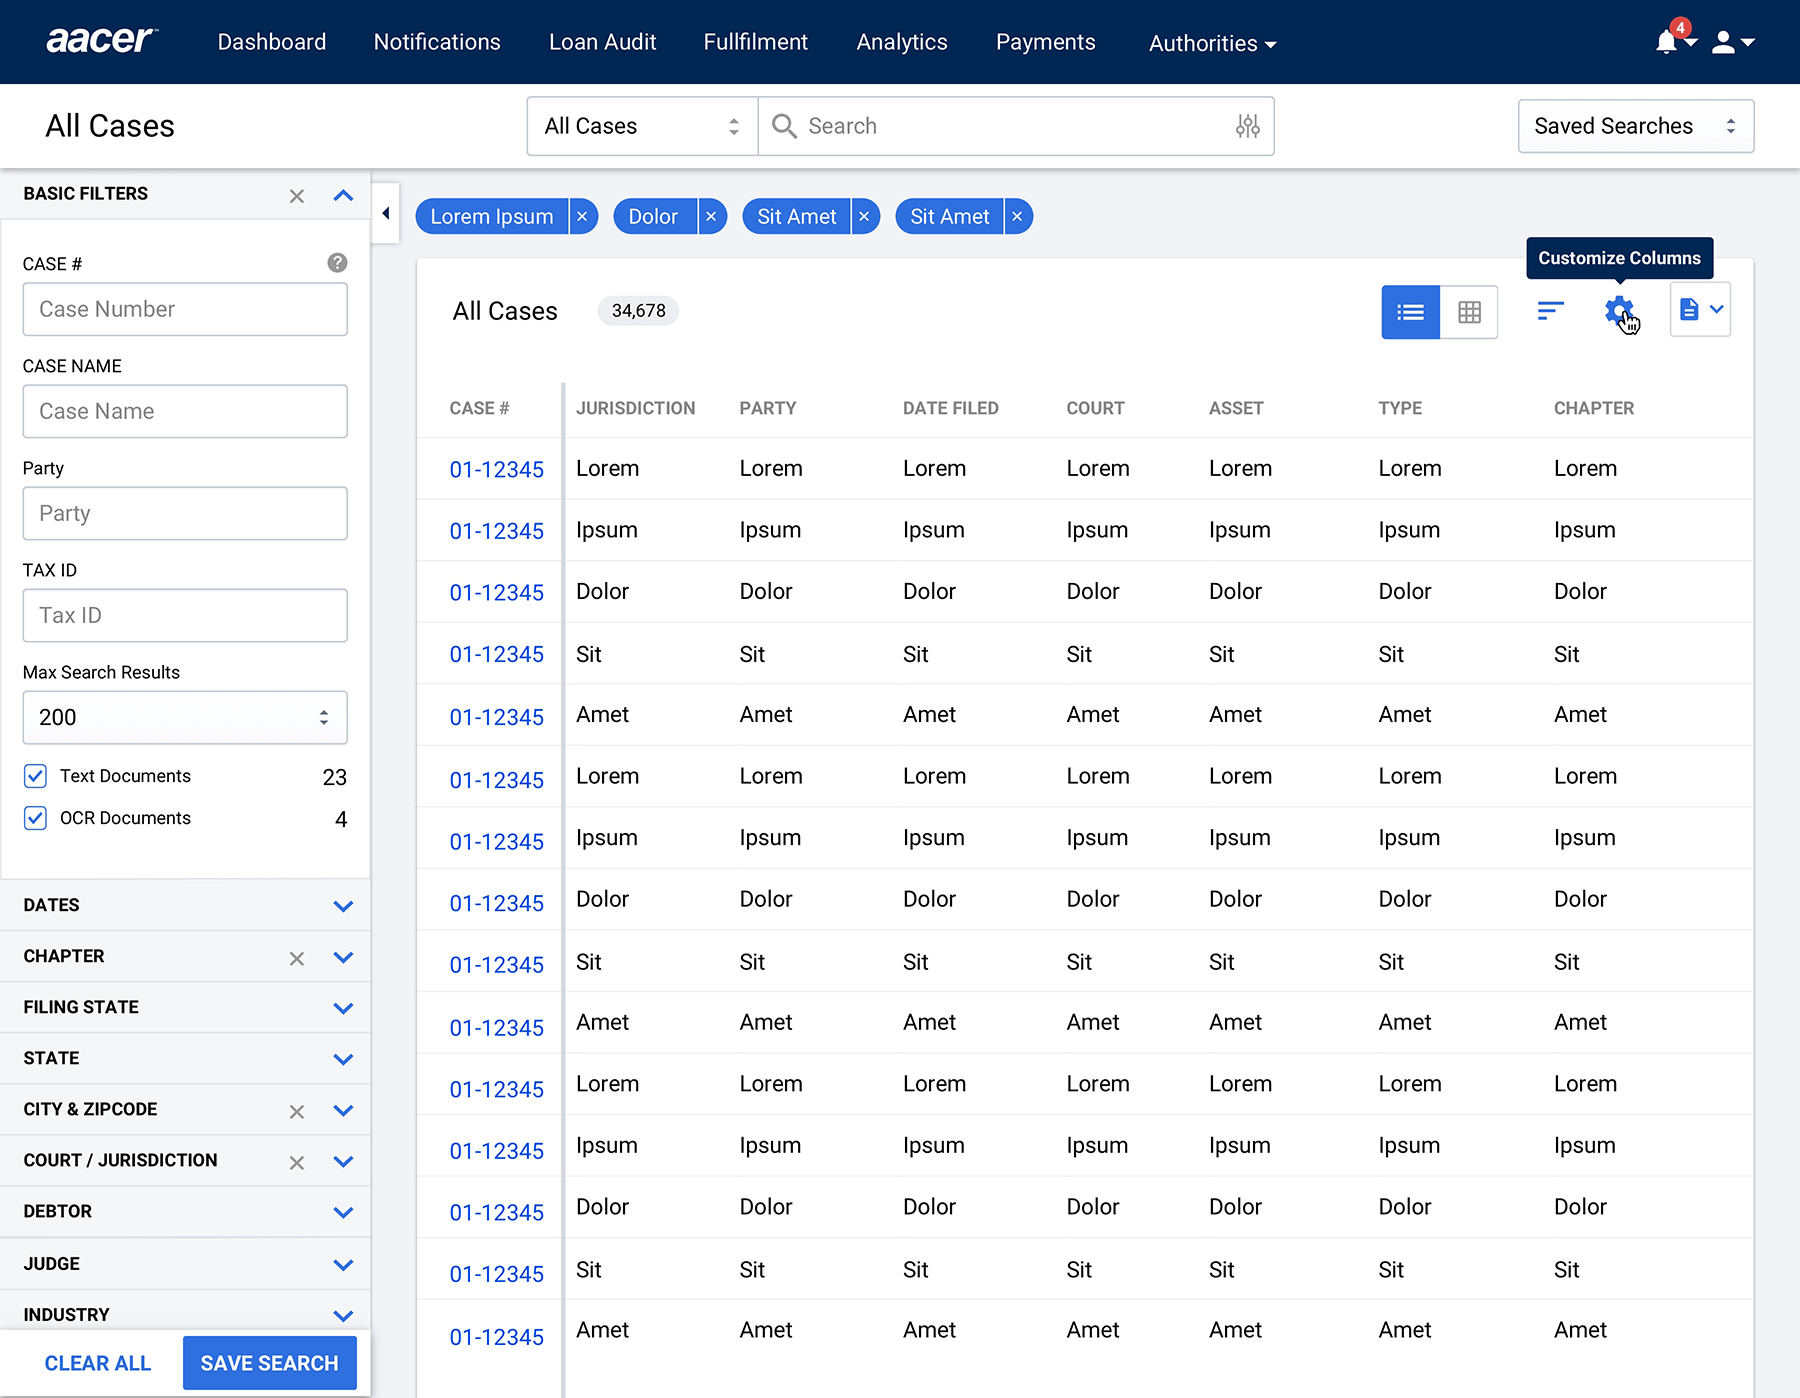
Task: Open Customize Columns gear icon
Action: [1618, 311]
